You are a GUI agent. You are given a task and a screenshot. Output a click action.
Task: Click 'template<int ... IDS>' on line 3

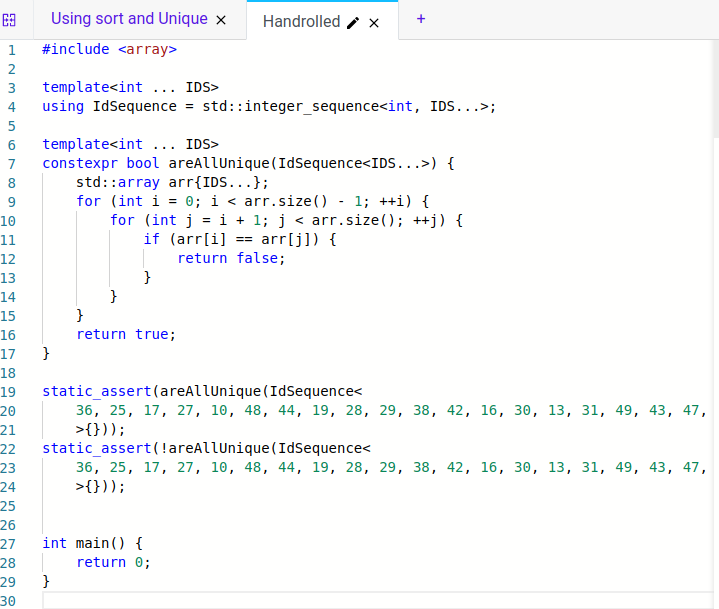(x=131, y=87)
